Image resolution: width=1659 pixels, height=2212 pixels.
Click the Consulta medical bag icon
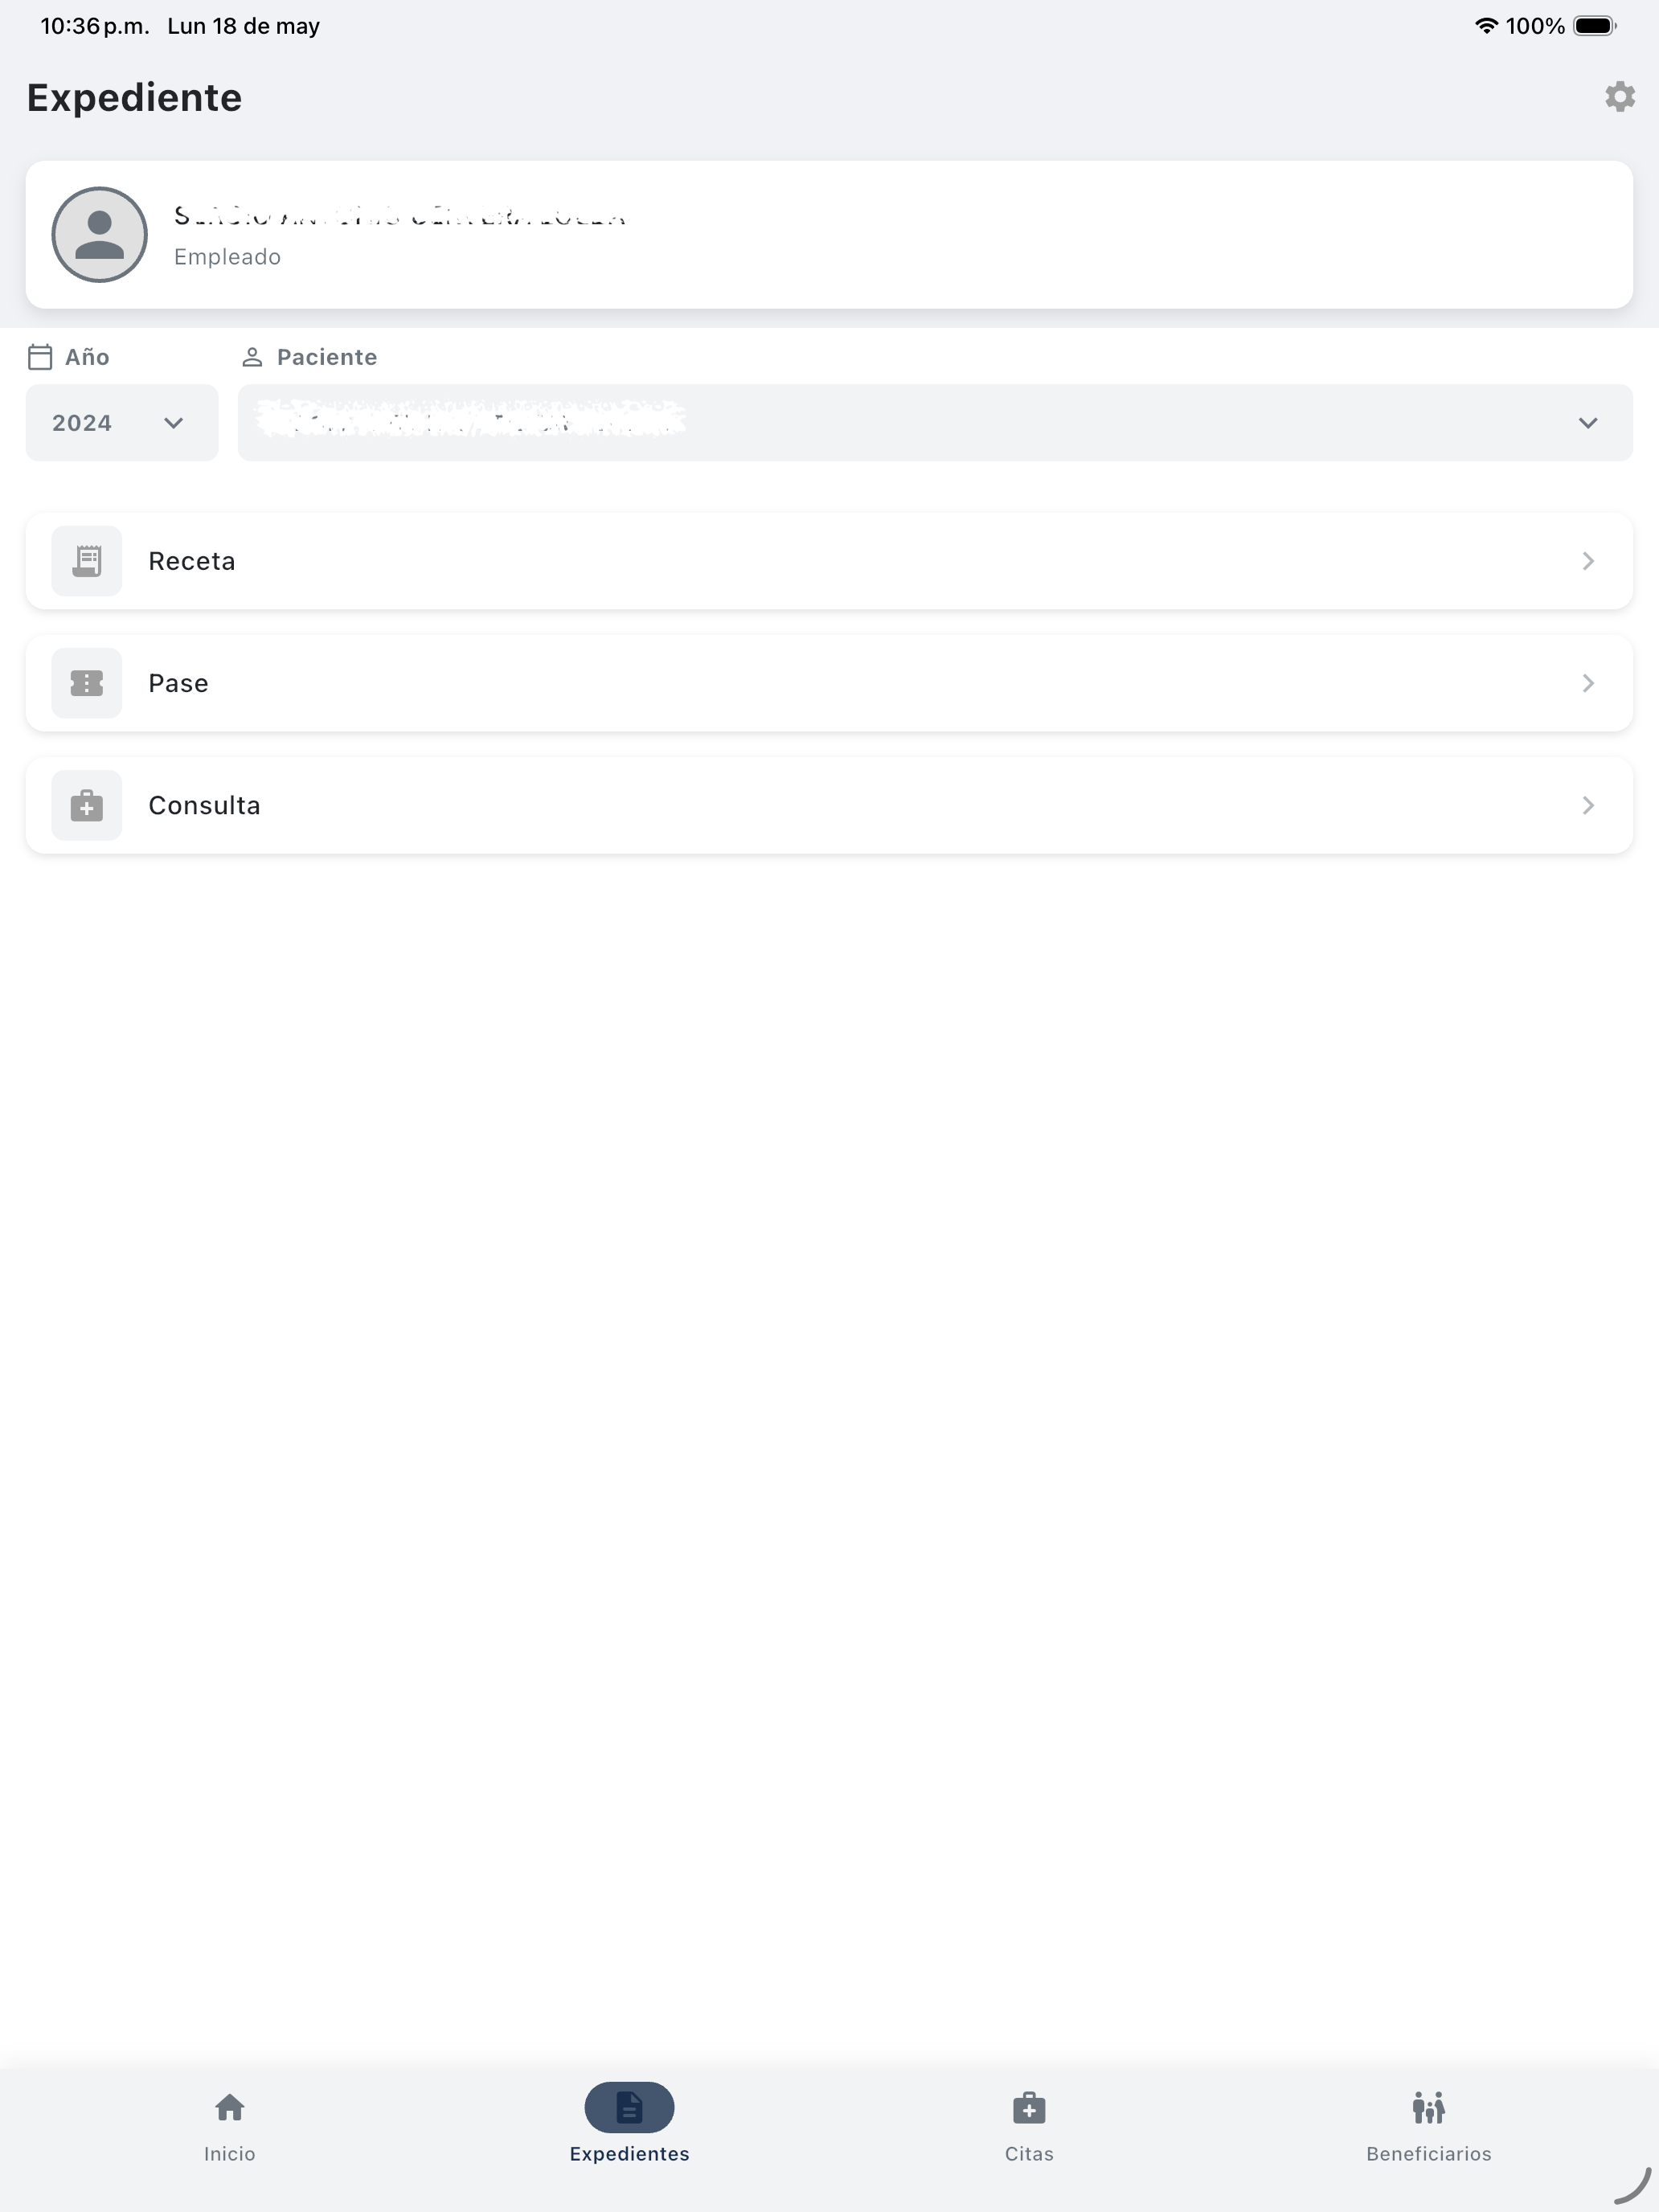(87, 805)
